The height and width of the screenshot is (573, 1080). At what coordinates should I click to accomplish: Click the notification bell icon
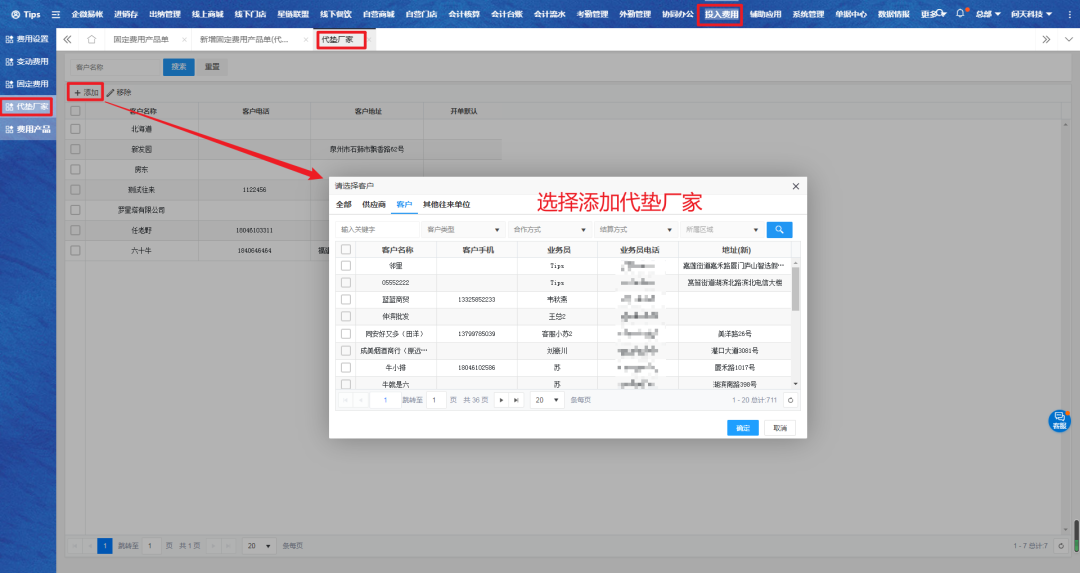[x=960, y=14]
